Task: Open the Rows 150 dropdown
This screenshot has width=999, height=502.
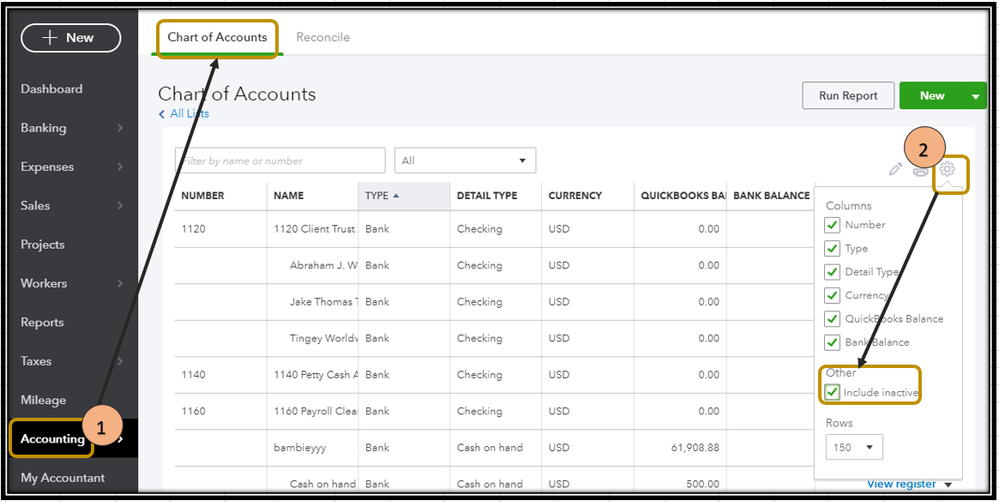Action: click(x=854, y=447)
